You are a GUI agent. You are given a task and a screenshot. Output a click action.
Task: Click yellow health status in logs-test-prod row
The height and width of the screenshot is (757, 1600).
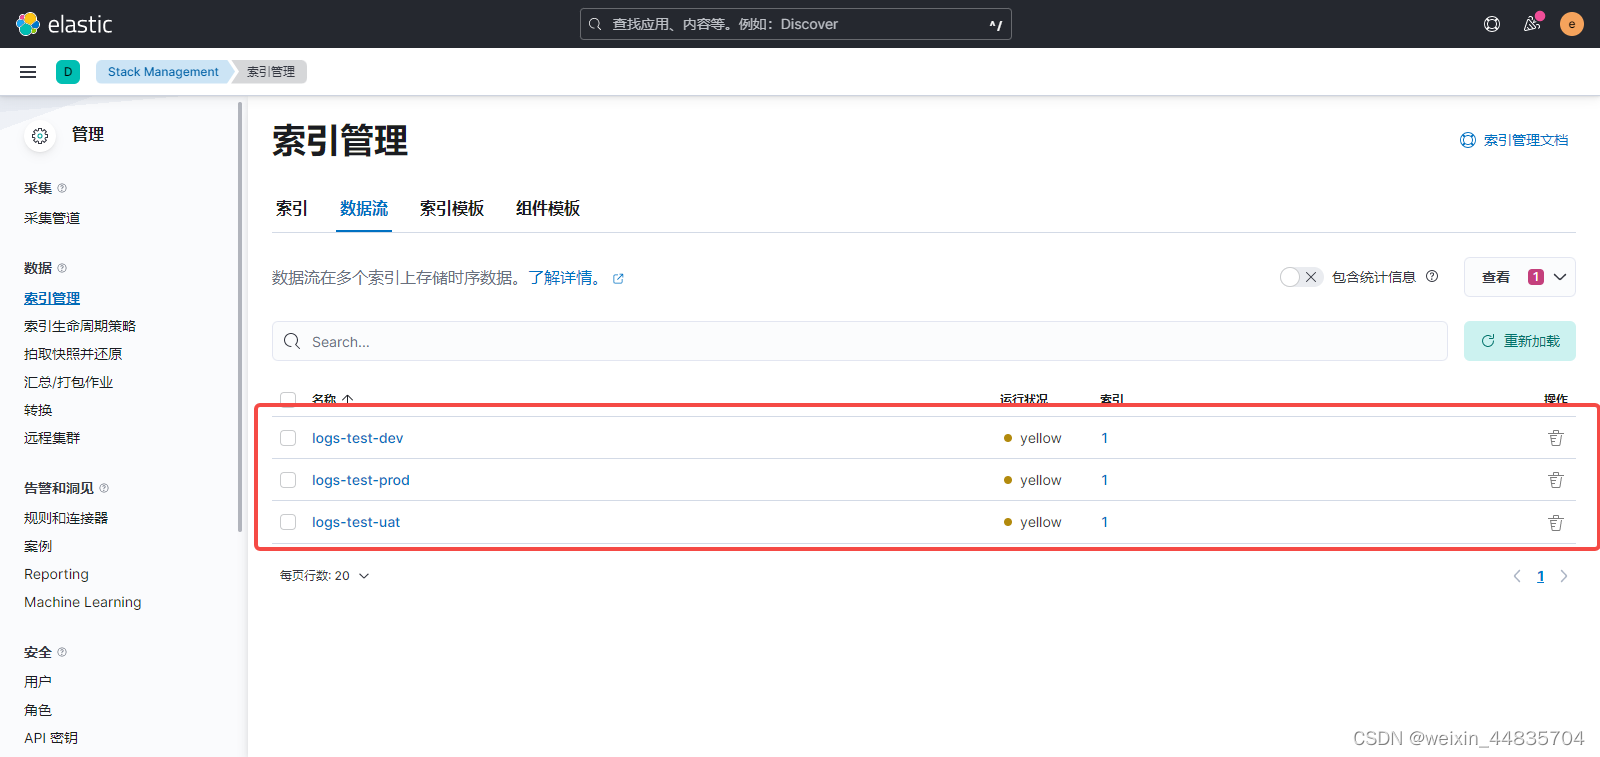1032,480
